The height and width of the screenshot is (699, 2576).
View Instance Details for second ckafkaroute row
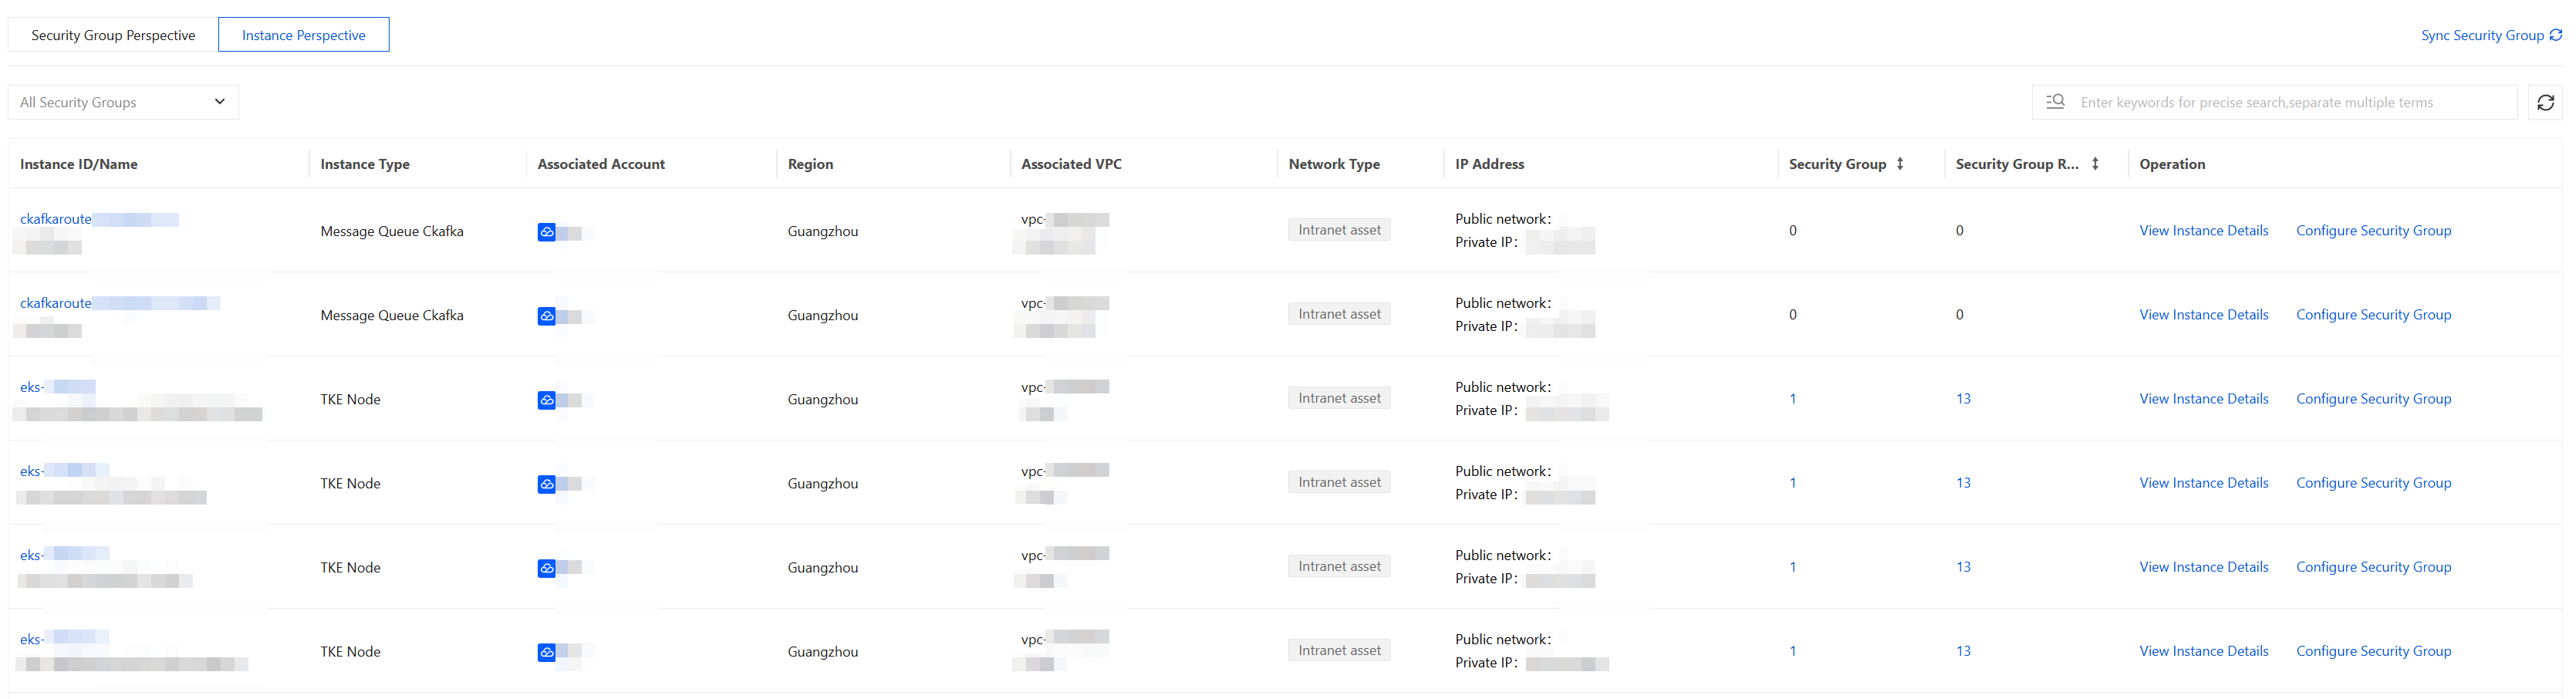click(x=2203, y=315)
